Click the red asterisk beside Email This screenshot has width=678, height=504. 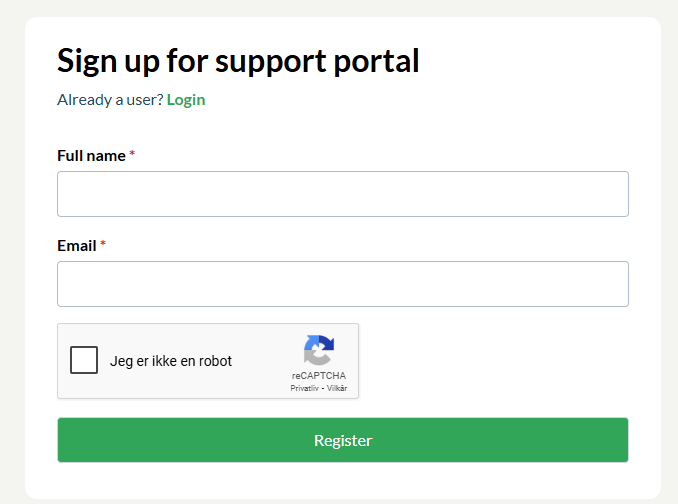click(103, 243)
